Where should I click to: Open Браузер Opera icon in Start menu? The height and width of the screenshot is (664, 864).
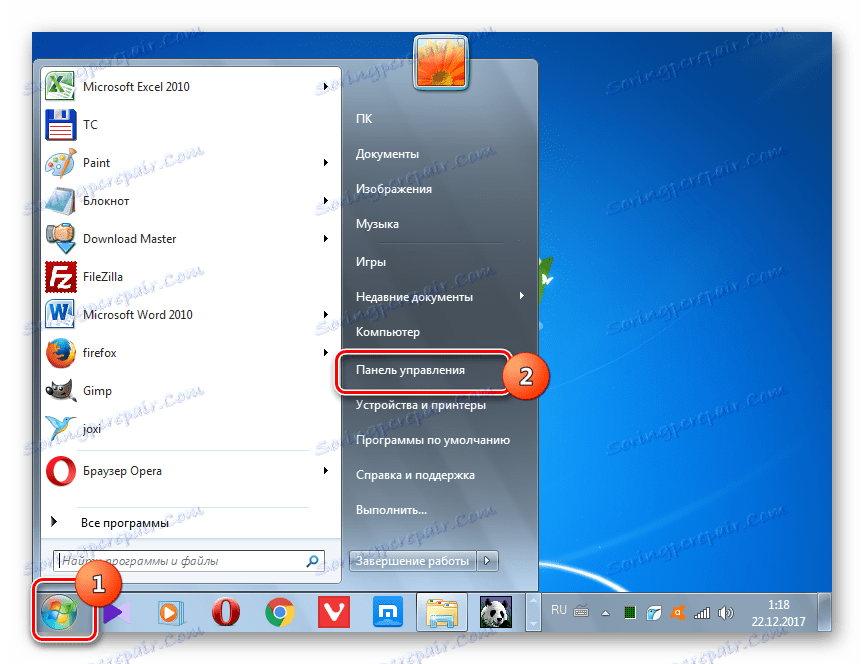click(x=60, y=471)
